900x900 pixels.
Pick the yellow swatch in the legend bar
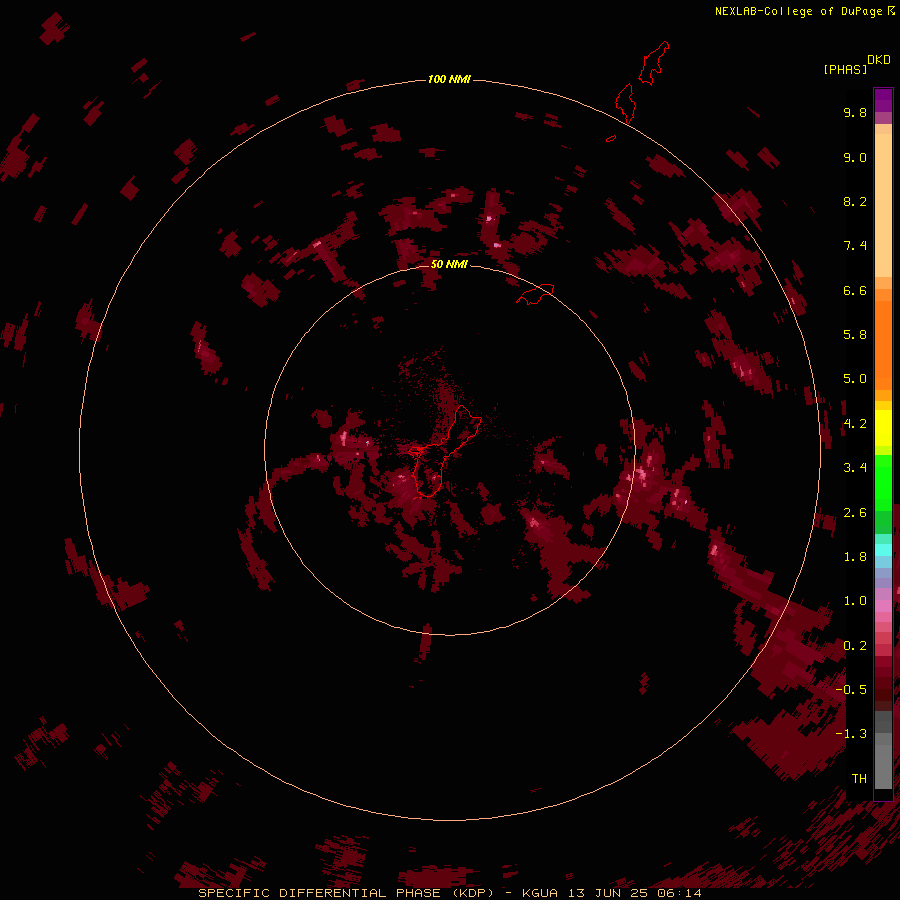tap(883, 428)
